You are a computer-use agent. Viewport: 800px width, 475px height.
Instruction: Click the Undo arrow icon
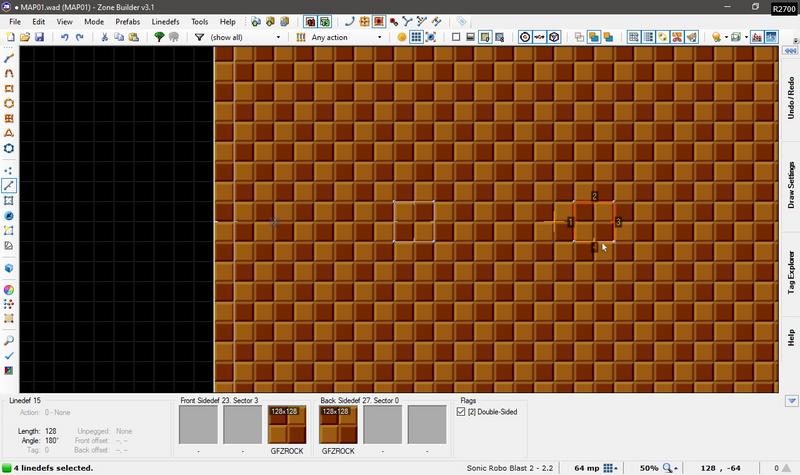(x=65, y=37)
